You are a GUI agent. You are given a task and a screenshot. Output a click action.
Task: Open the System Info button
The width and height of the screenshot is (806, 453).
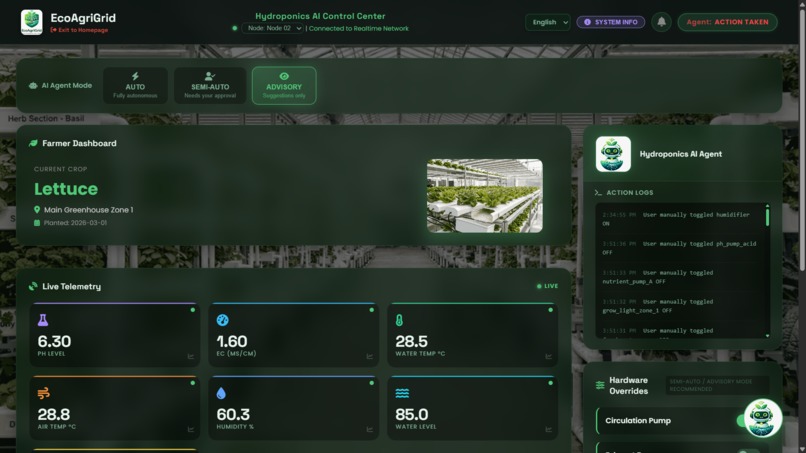611,22
